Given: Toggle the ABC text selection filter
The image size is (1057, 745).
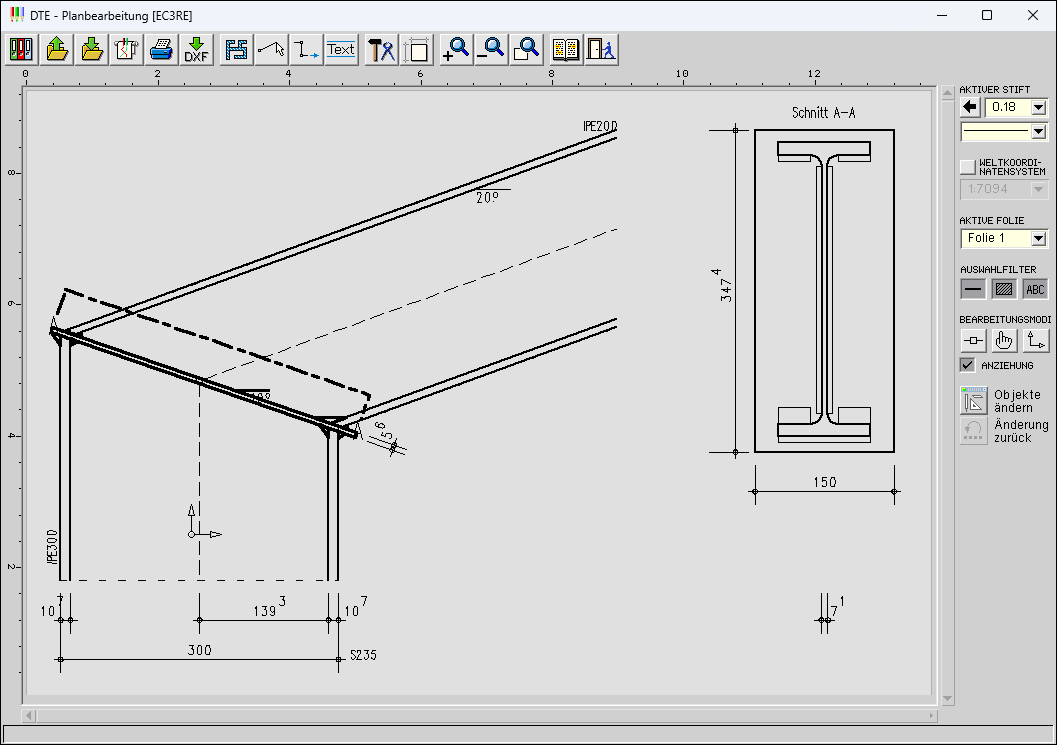Looking at the screenshot, I should pyautogui.click(x=1035, y=289).
